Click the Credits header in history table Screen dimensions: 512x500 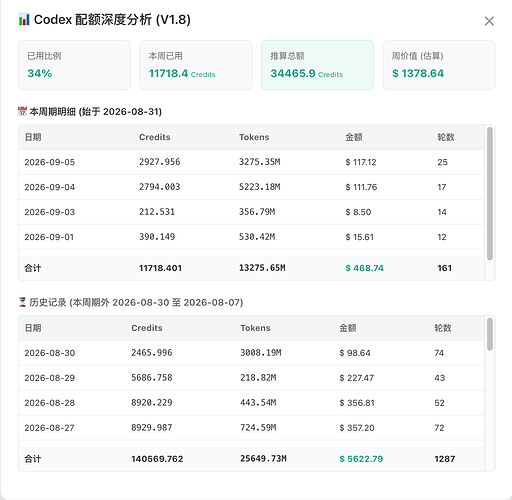tap(147, 328)
